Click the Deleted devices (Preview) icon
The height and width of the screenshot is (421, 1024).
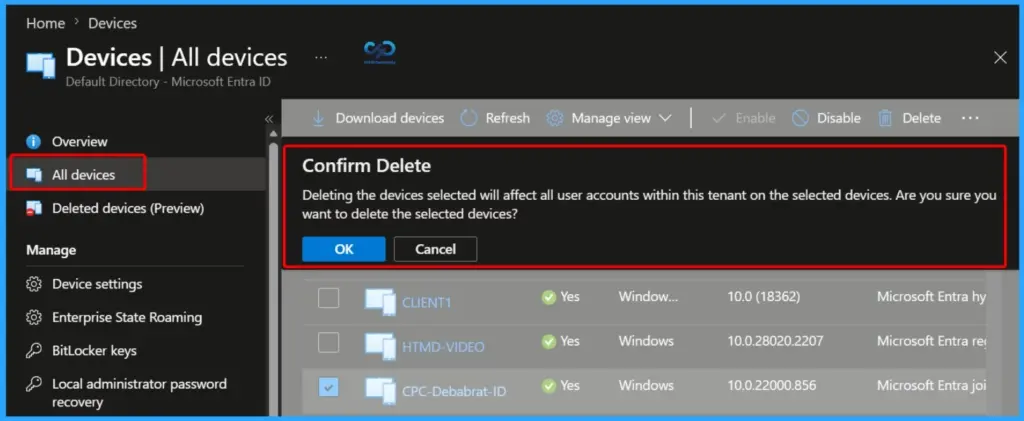pyautogui.click(x=33, y=209)
